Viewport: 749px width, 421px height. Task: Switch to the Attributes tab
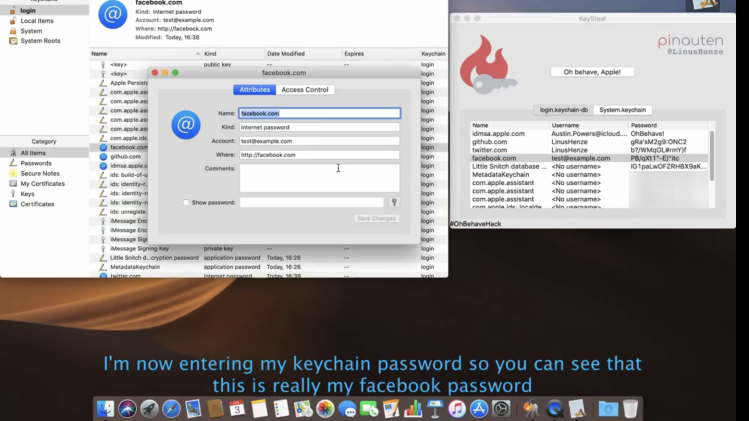click(255, 90)
